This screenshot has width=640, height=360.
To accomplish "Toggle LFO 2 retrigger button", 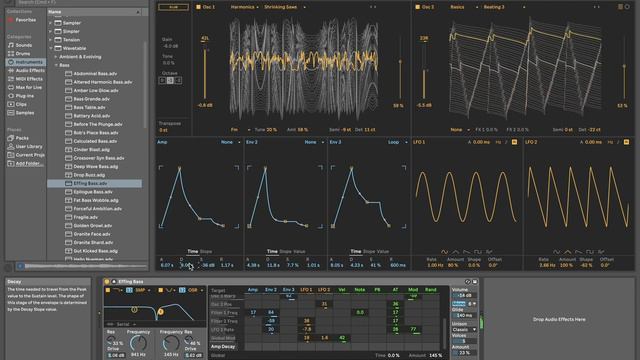I will 627,142.
